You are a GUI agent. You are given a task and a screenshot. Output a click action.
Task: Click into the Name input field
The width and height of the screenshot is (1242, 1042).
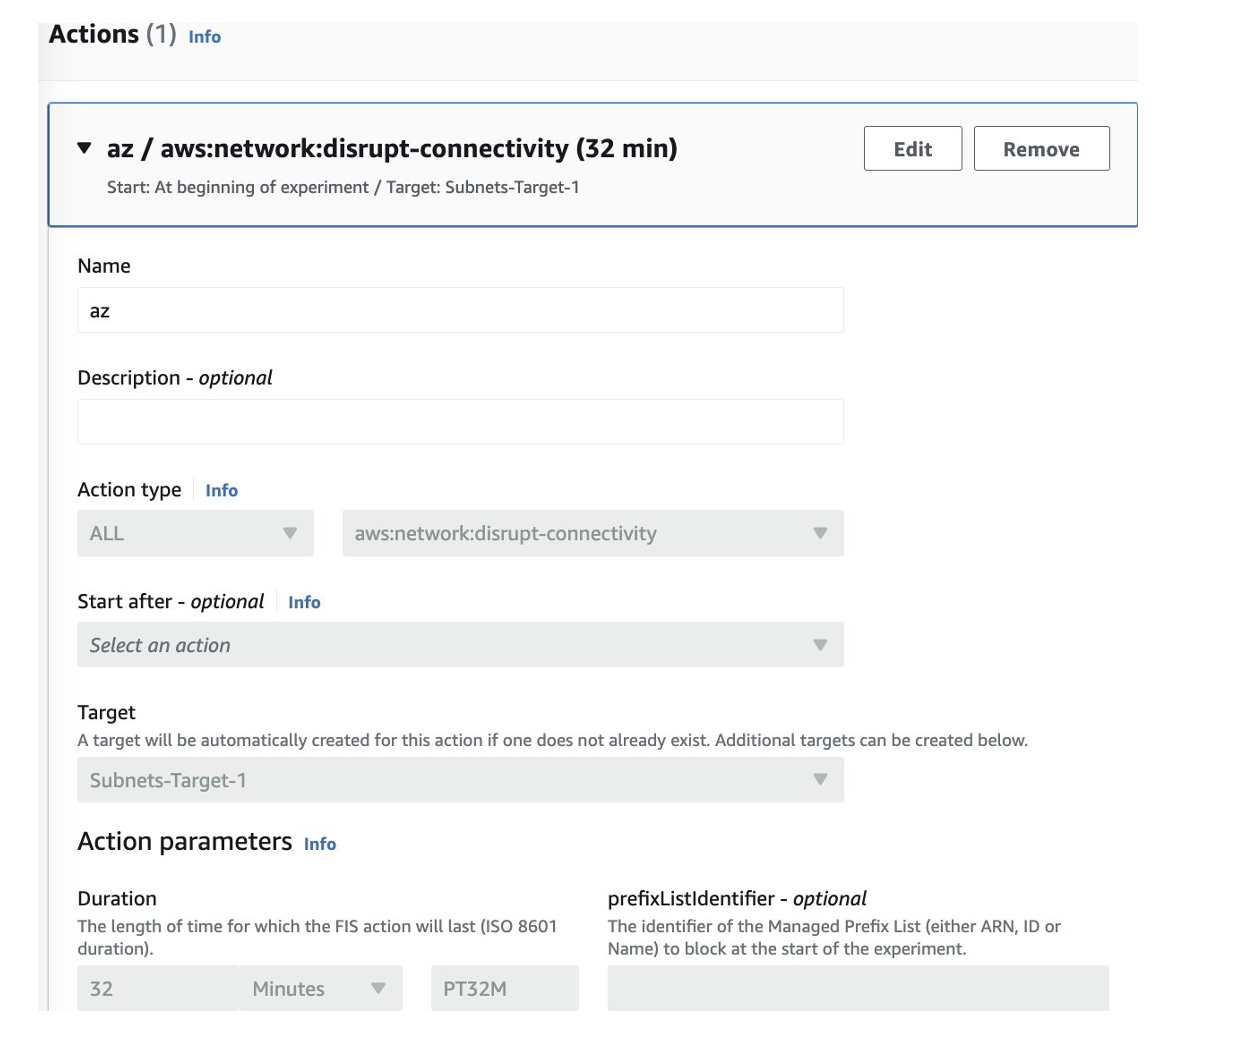pos(460,310)
